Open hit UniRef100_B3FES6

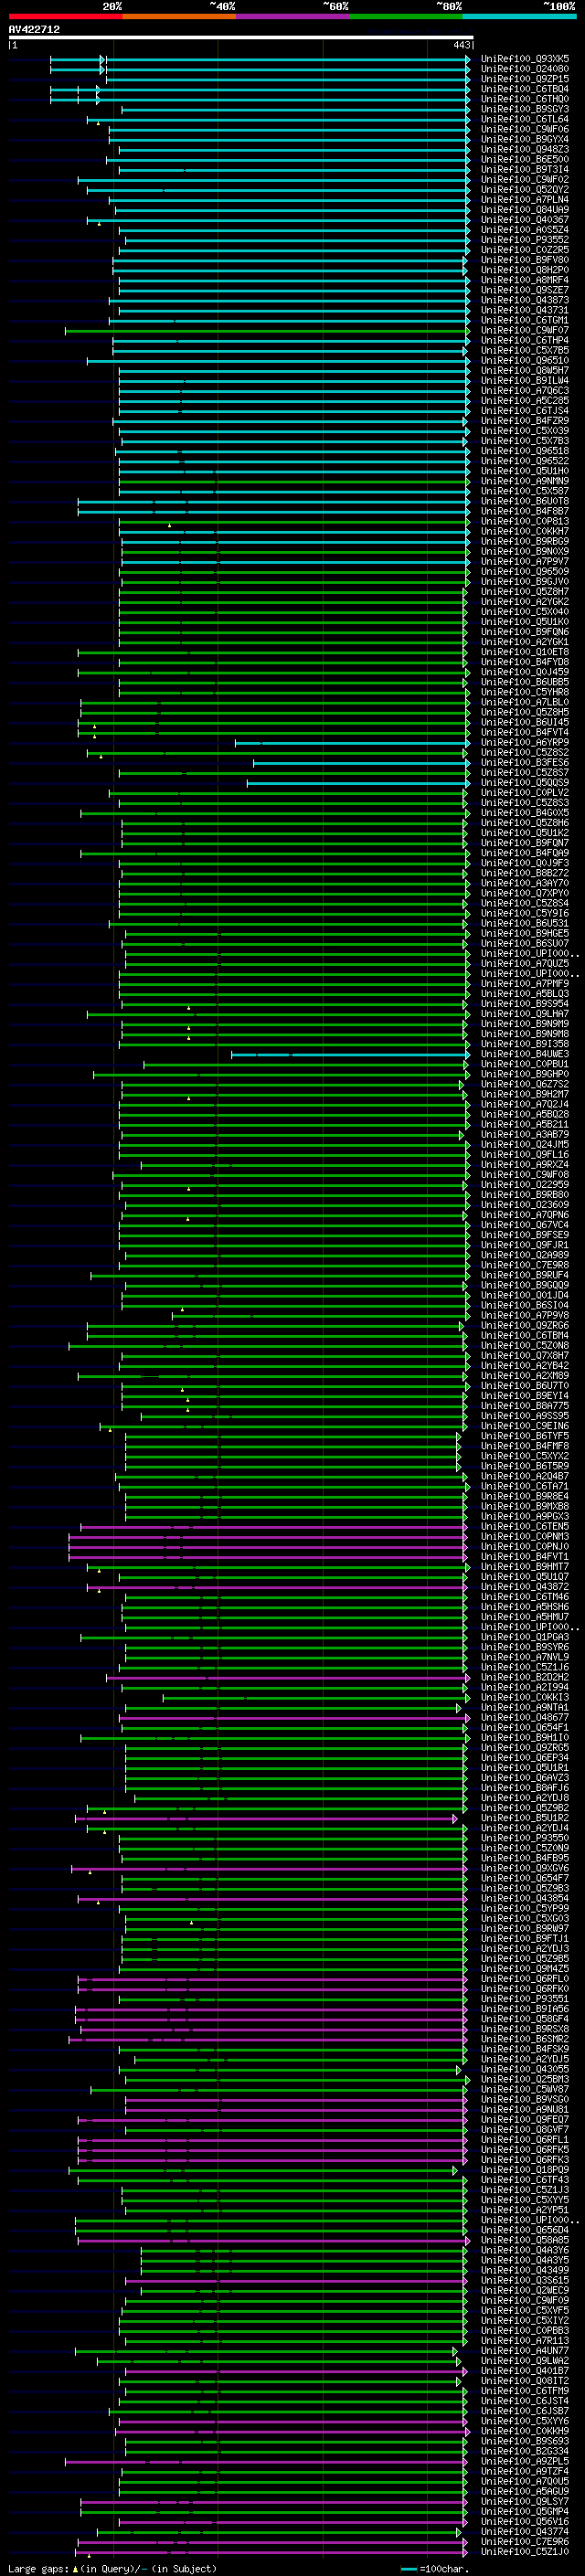pos(525,762)
